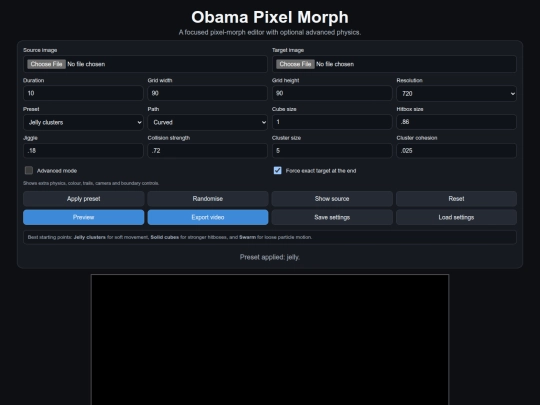Image resolution: width=540 pixels, height=405 pixels.
Task: Click the Save settings button
Action: coord(332,217)
